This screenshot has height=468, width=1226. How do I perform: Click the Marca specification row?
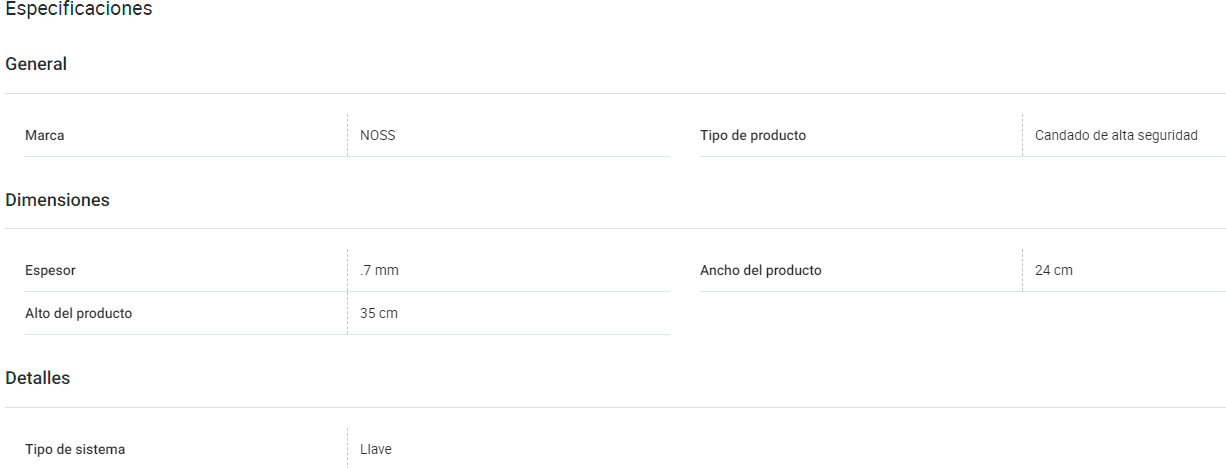coord(347,135)
